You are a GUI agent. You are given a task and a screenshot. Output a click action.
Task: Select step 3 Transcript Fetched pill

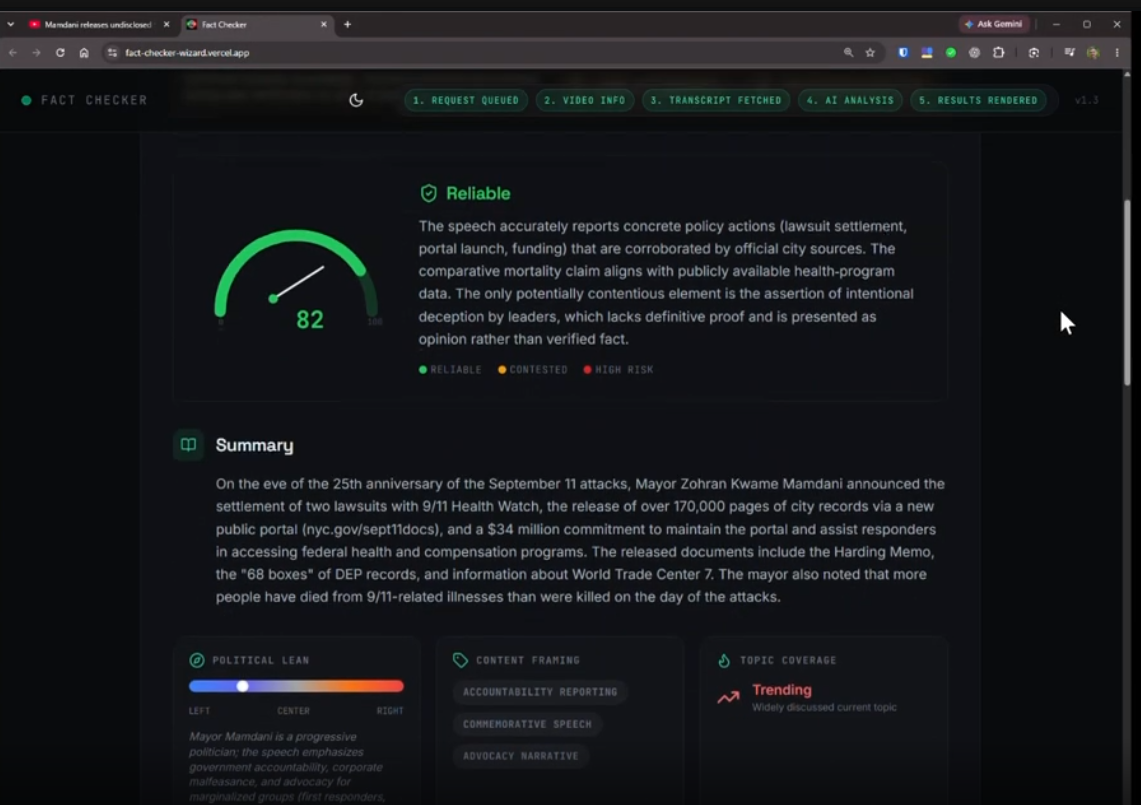[715, 100]
